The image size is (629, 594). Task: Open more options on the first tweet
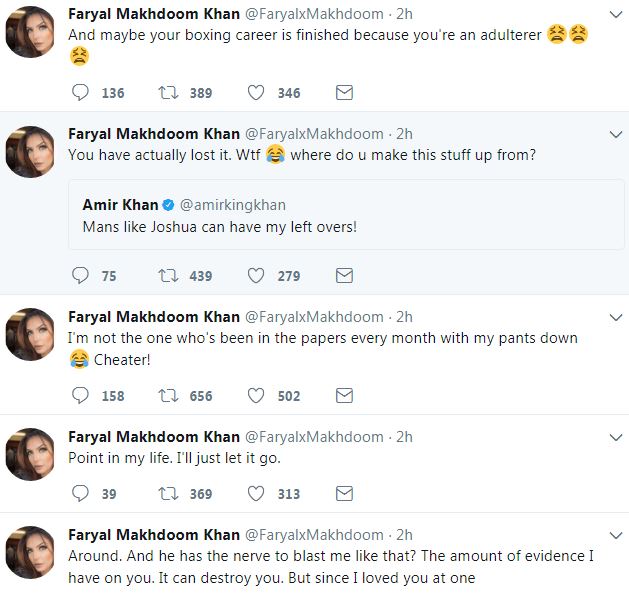pyautogui.click(x=614, y=14)
